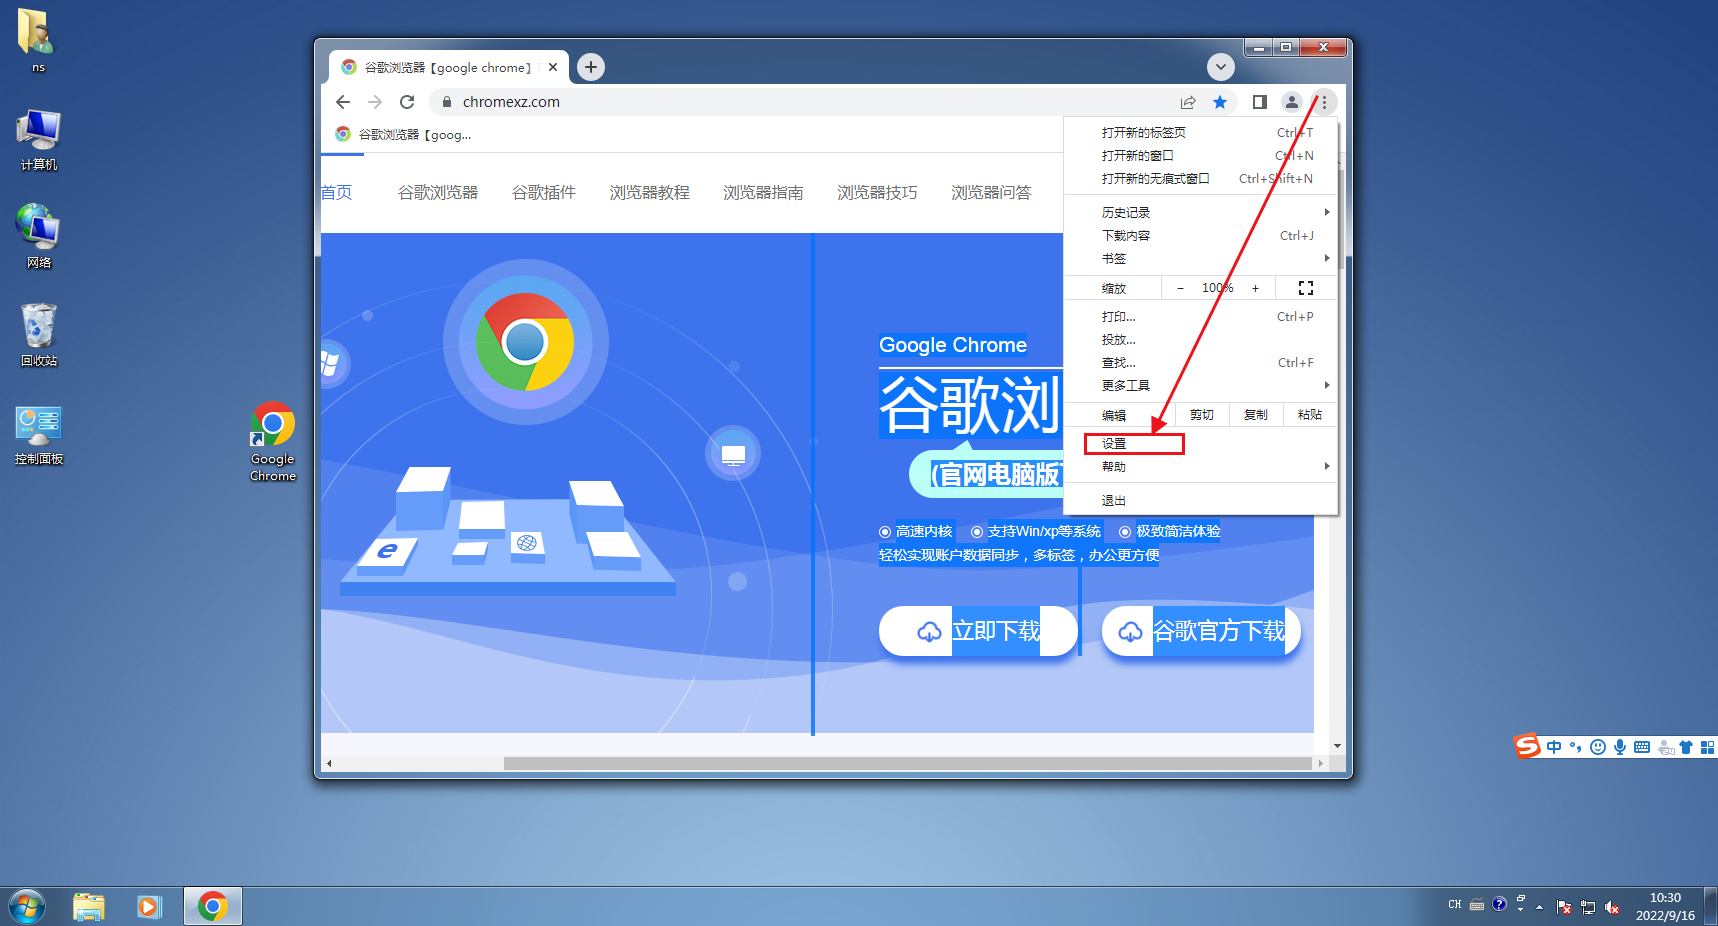Screen dimensions: 1718x926
Task: Open the 计算机 desktop icon
Action: coord(39,140)
